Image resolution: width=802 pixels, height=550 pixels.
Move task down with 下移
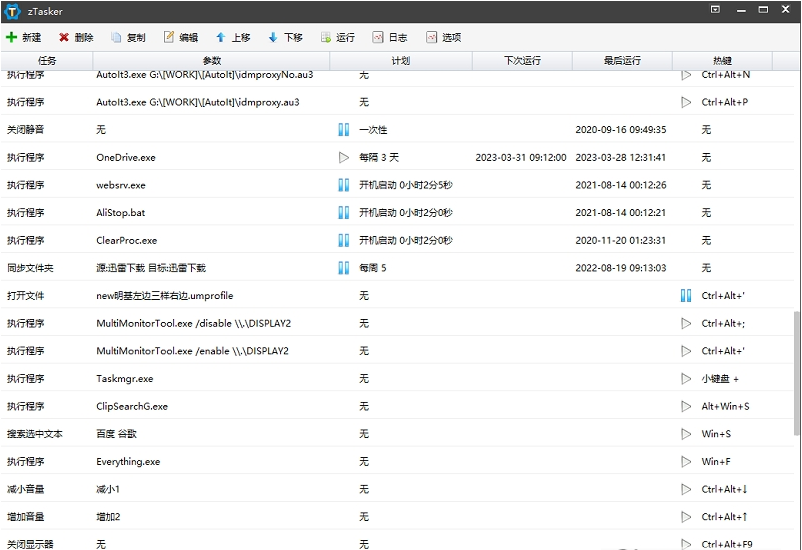tap(286, 37)
